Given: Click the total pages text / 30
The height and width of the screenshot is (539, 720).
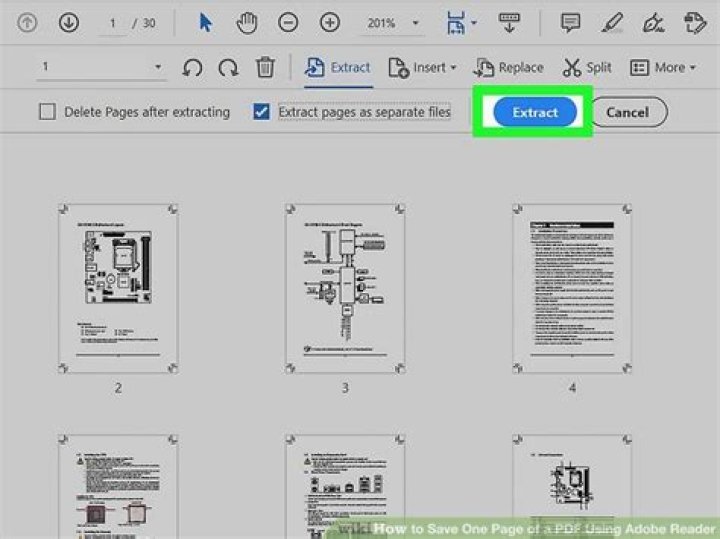Looking at the screenshot, I should 144,23.
